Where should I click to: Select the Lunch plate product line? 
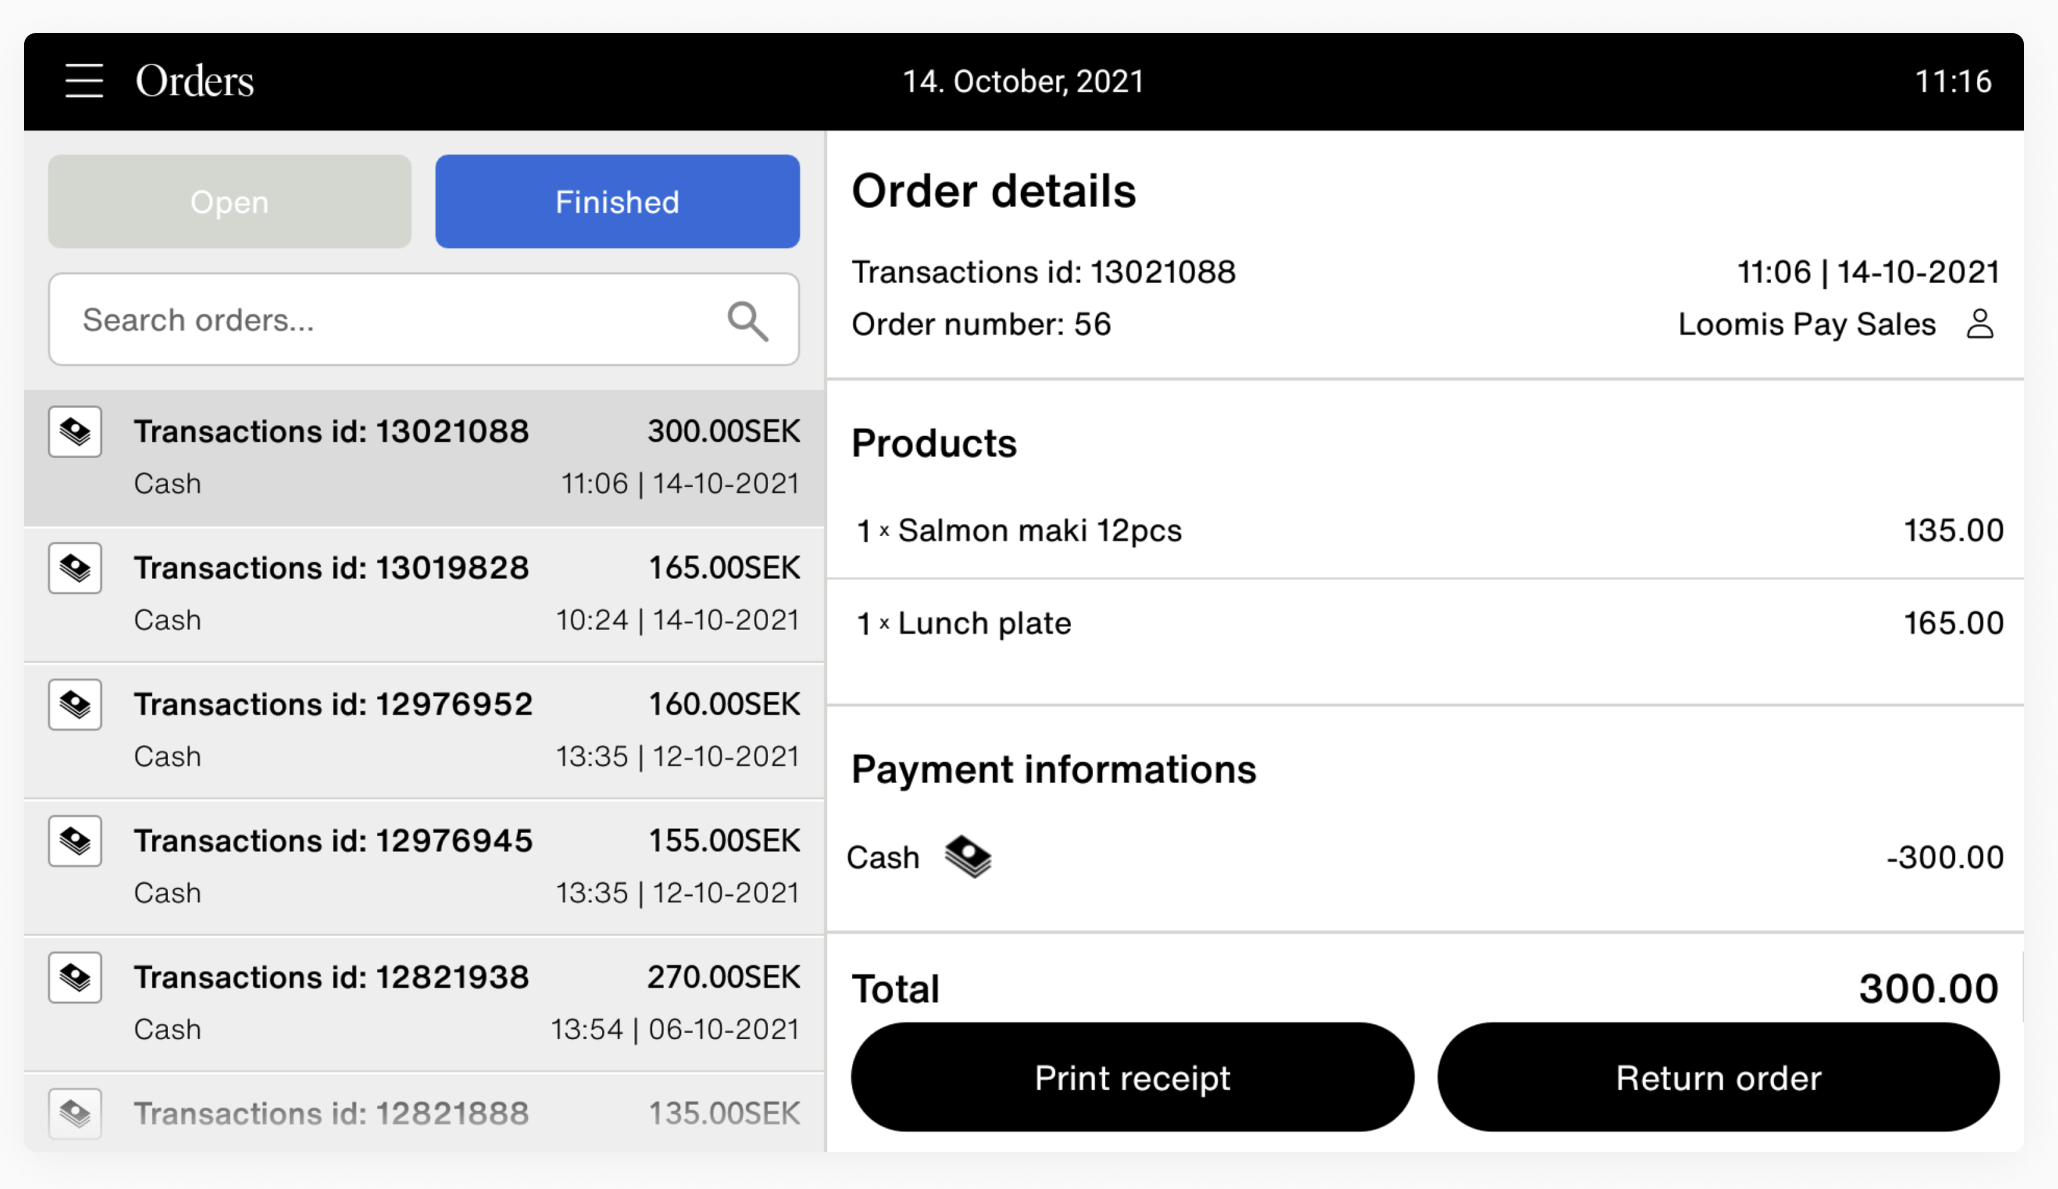pyautogui.click(x=1425, y=624)
